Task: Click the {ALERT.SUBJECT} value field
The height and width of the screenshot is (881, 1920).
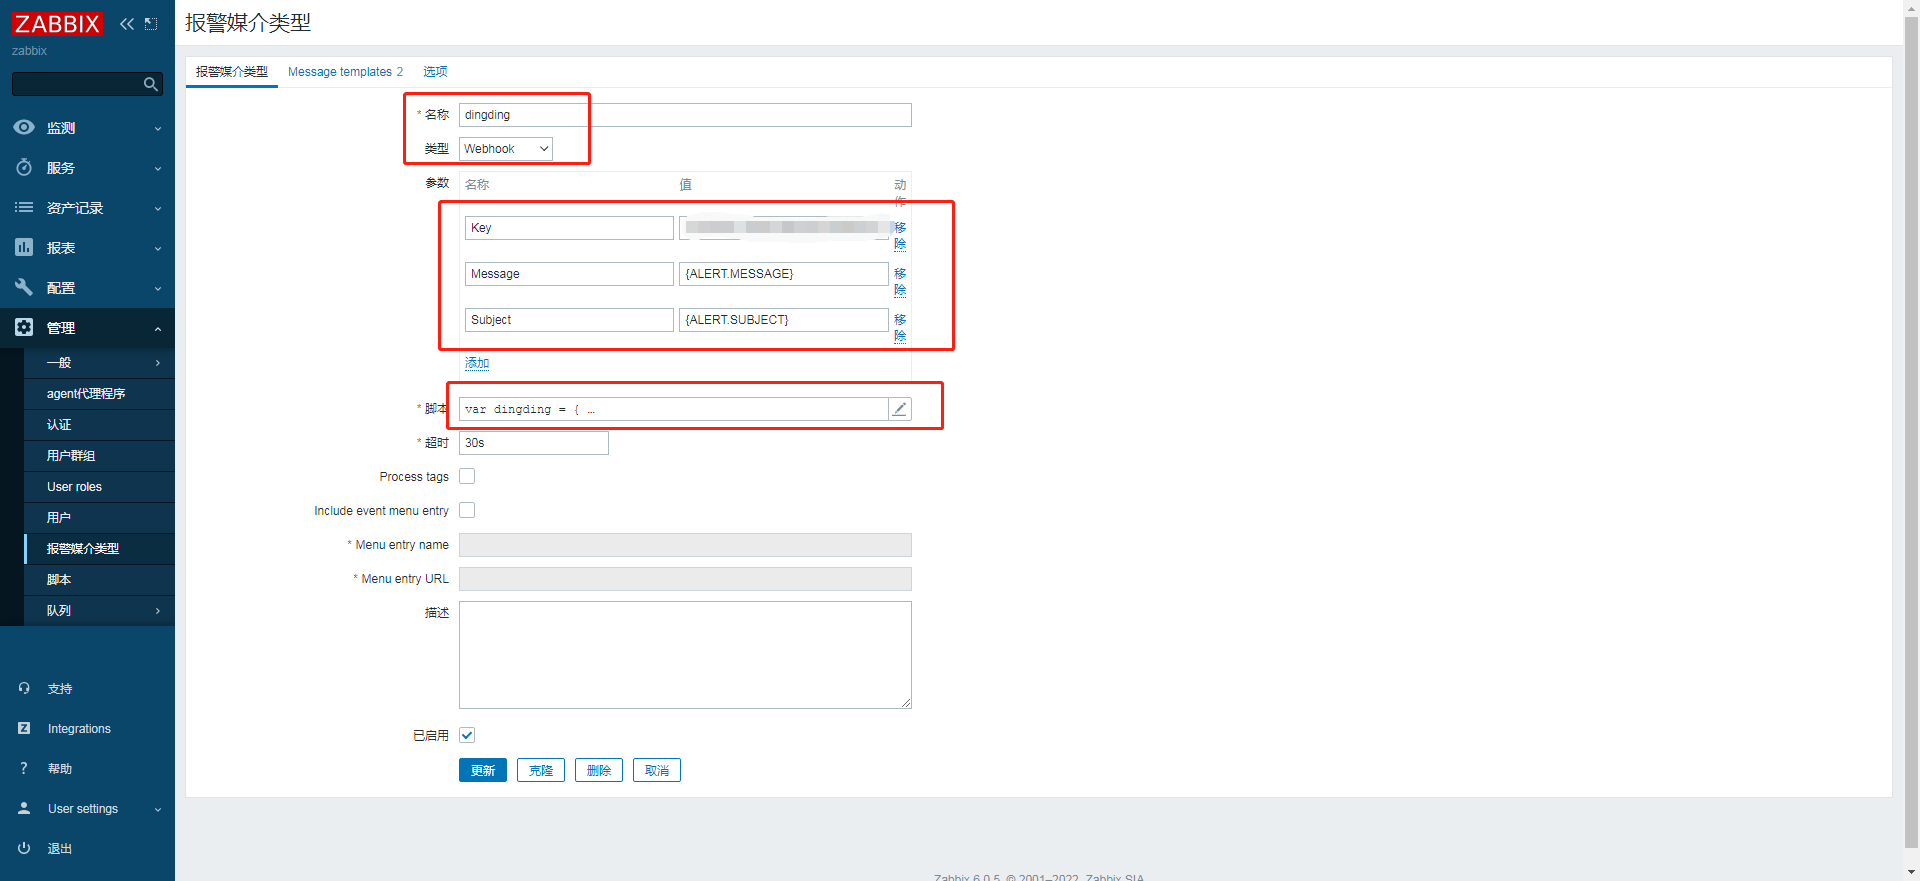Action: point(784,320)
